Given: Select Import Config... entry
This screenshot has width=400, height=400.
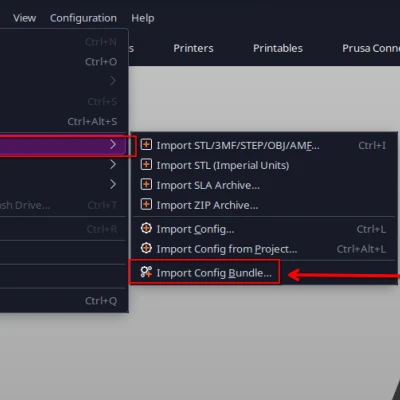Looking at the screenshot, I should (x=263, y=229).
